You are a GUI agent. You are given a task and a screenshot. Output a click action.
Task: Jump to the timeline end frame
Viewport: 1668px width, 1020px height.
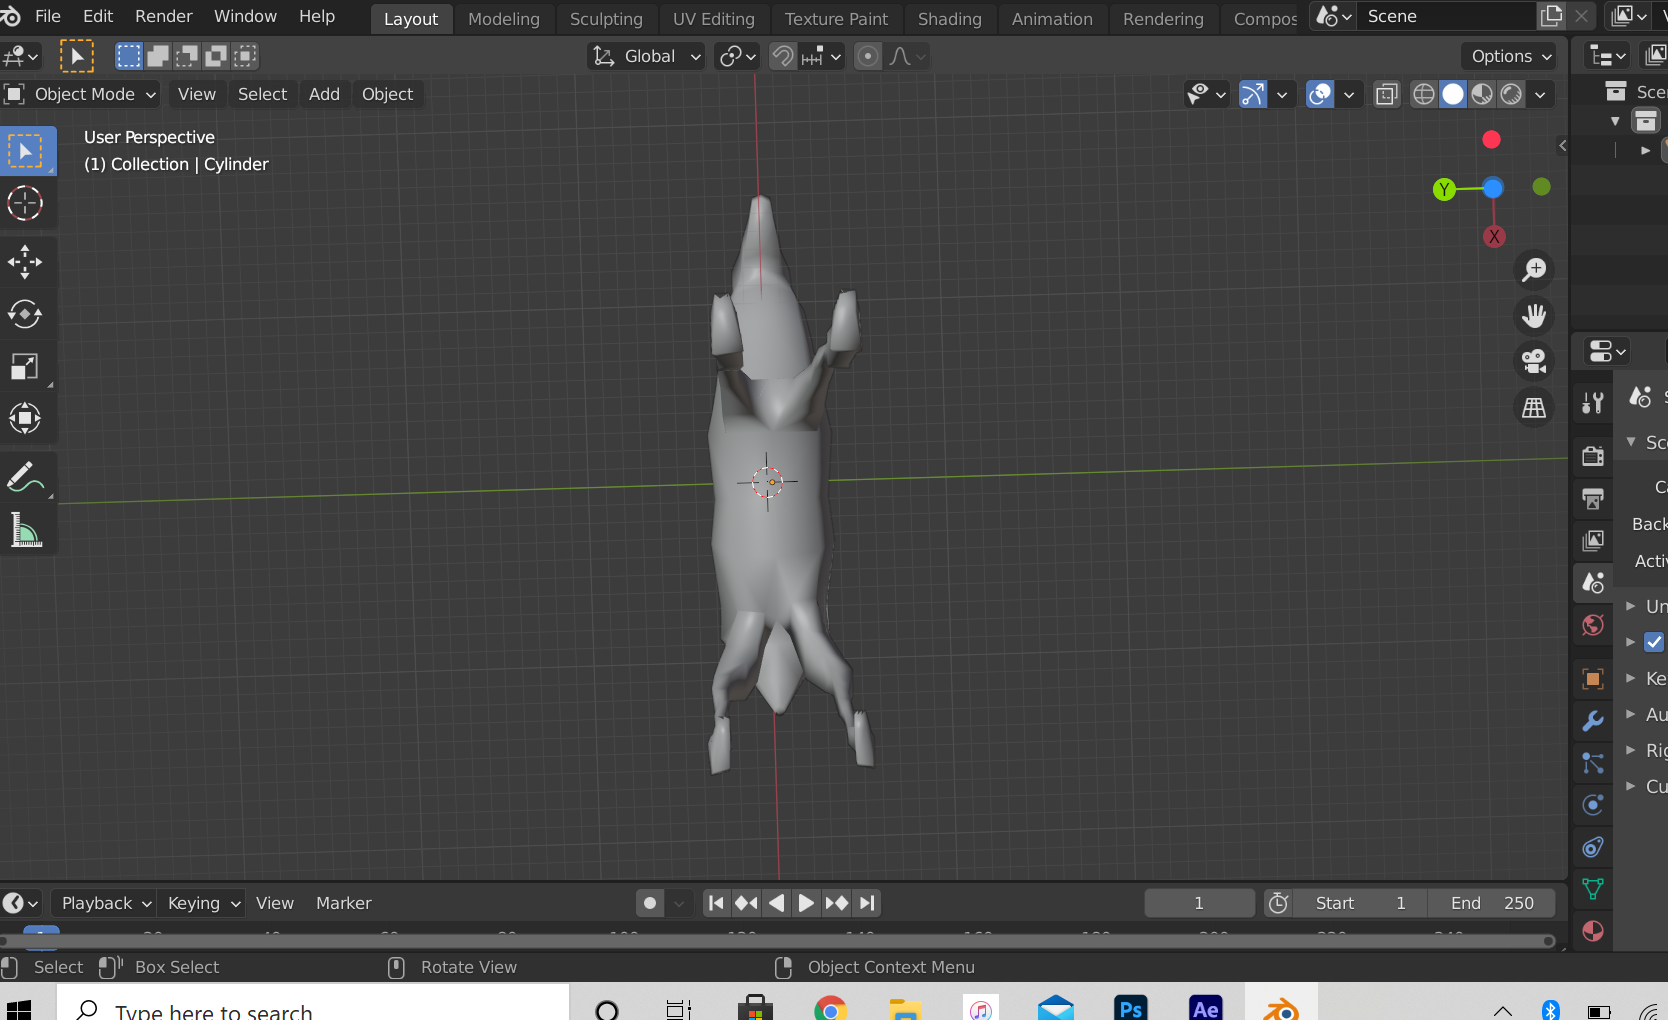coord(867,903)
